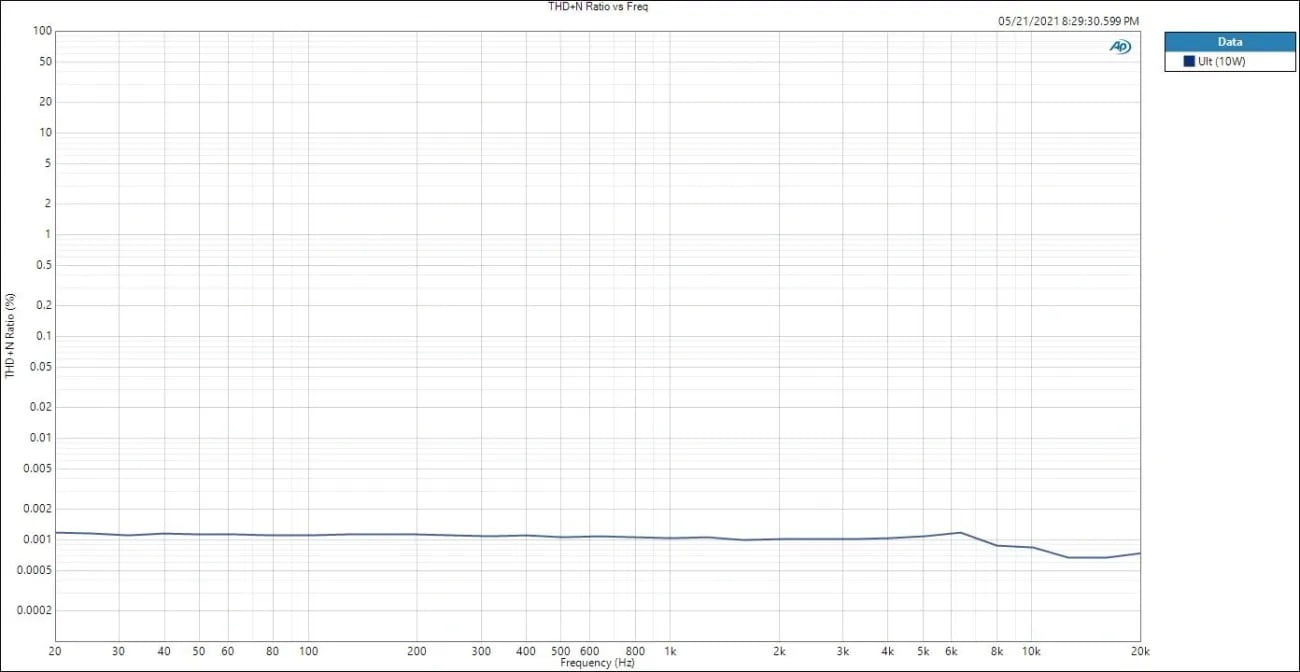
Task: Select the THD+N Ratio vs Freq title
Action: pyautogui.click(x=594, y=7)
